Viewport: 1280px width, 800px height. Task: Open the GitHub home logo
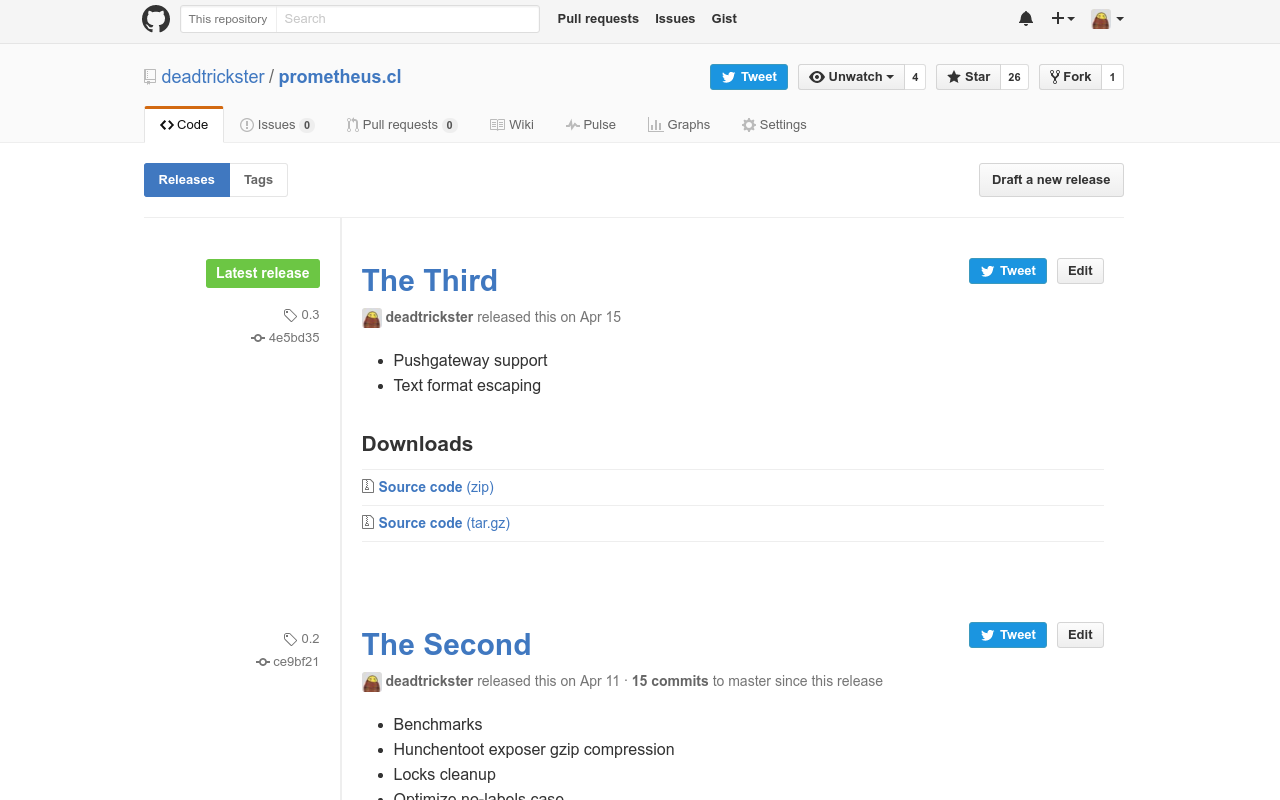(156, 19)
